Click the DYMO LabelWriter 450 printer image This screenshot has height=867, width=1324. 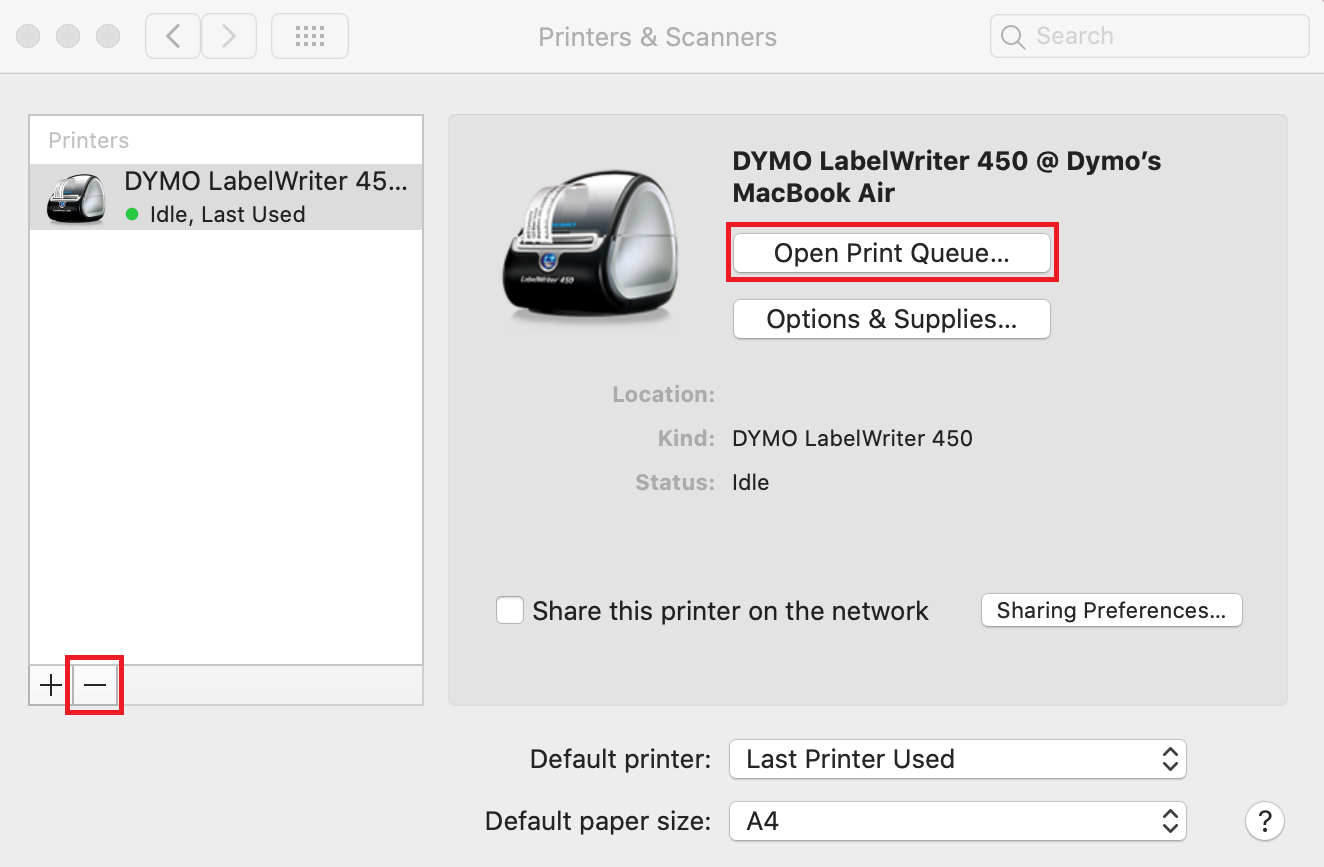coord(590,243)
